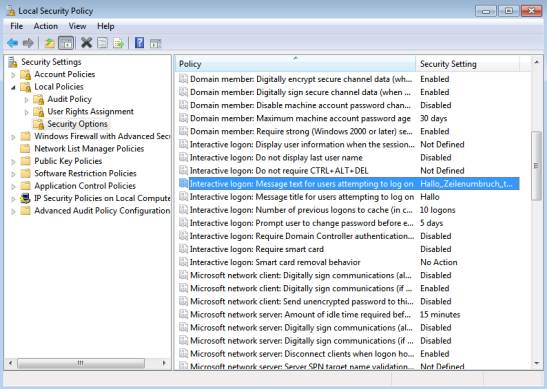
Task: Expand the Application Control Policies node
Action: click(x=13, y=186)
